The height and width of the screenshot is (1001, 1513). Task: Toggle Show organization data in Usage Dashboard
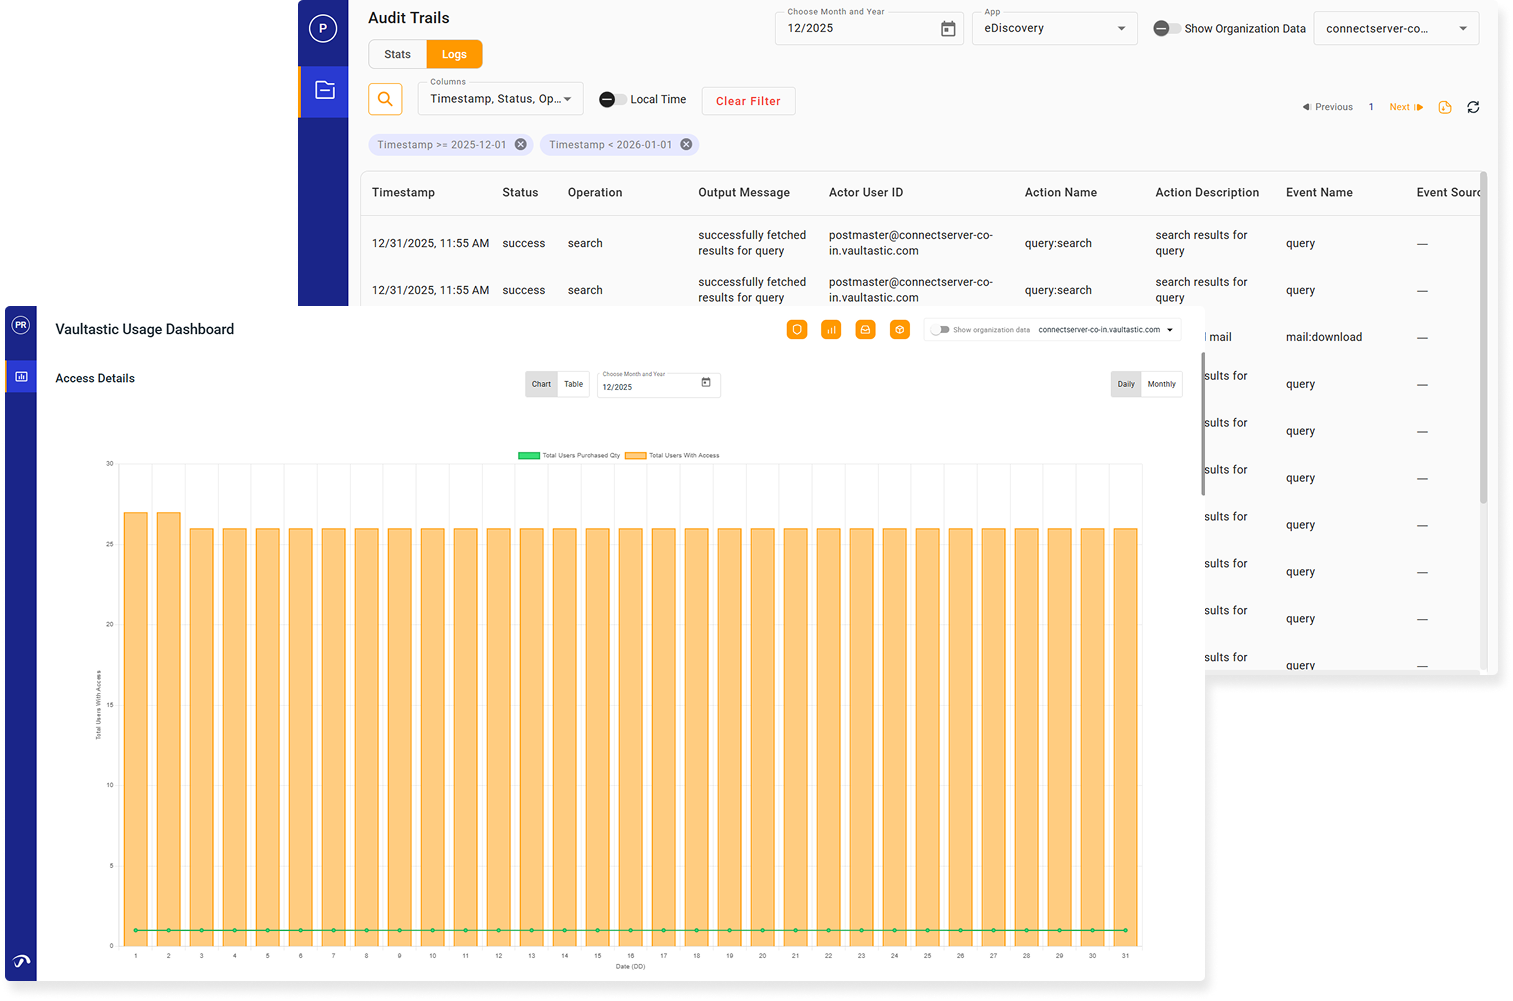[x=939, y=329]
